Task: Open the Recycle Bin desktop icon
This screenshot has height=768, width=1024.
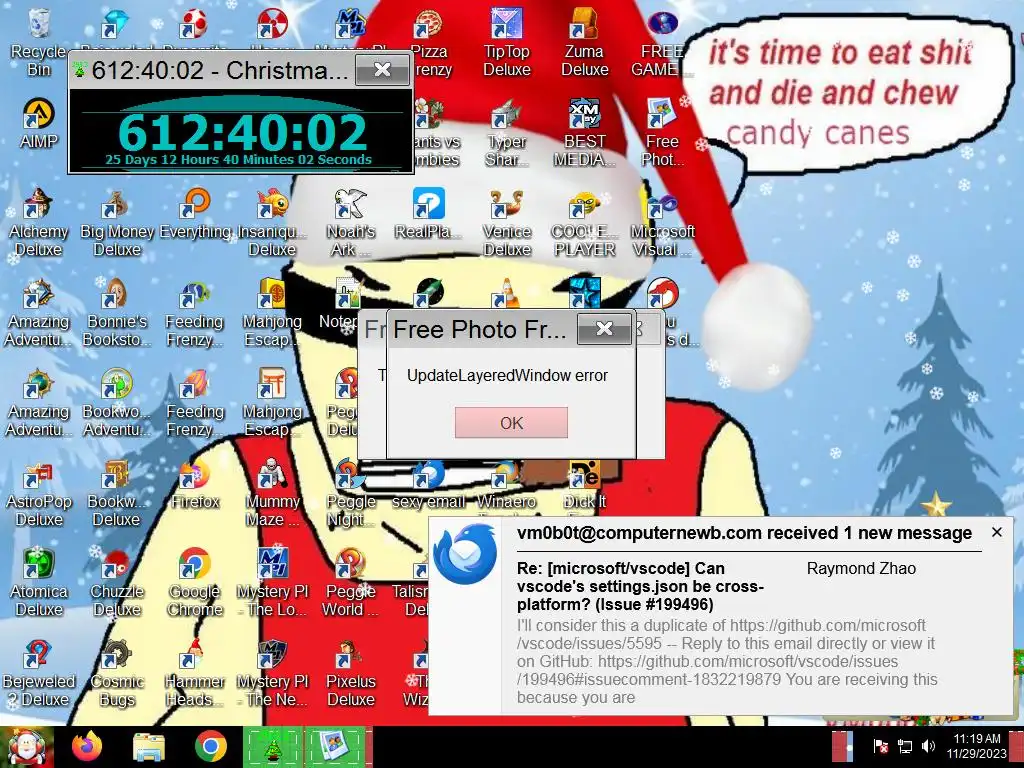Action: tap(39, 43)
